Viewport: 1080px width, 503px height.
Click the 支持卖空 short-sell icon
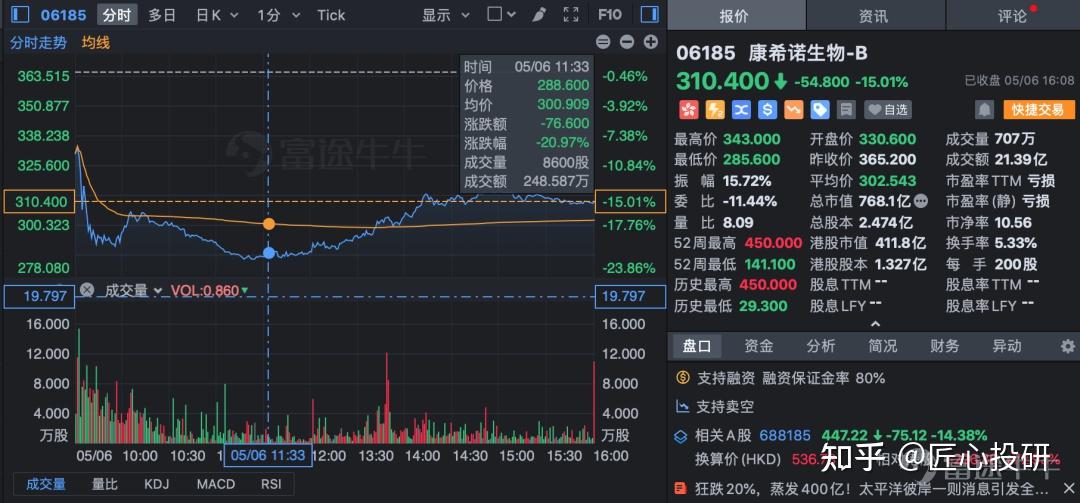pyautogui.click(x=683, y=407)
